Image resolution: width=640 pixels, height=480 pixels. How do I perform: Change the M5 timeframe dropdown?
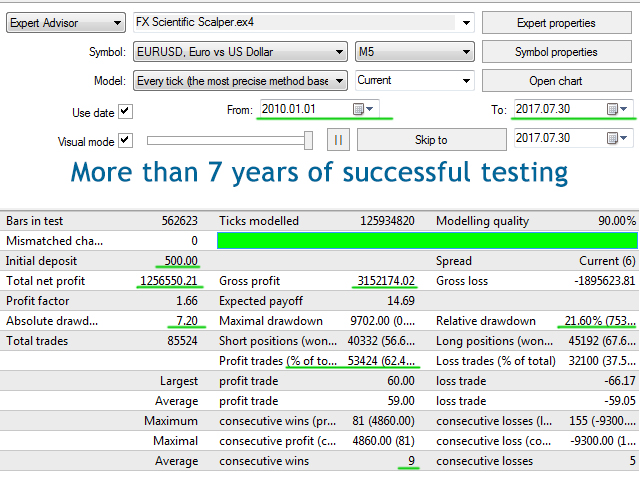tap(465, 52)
